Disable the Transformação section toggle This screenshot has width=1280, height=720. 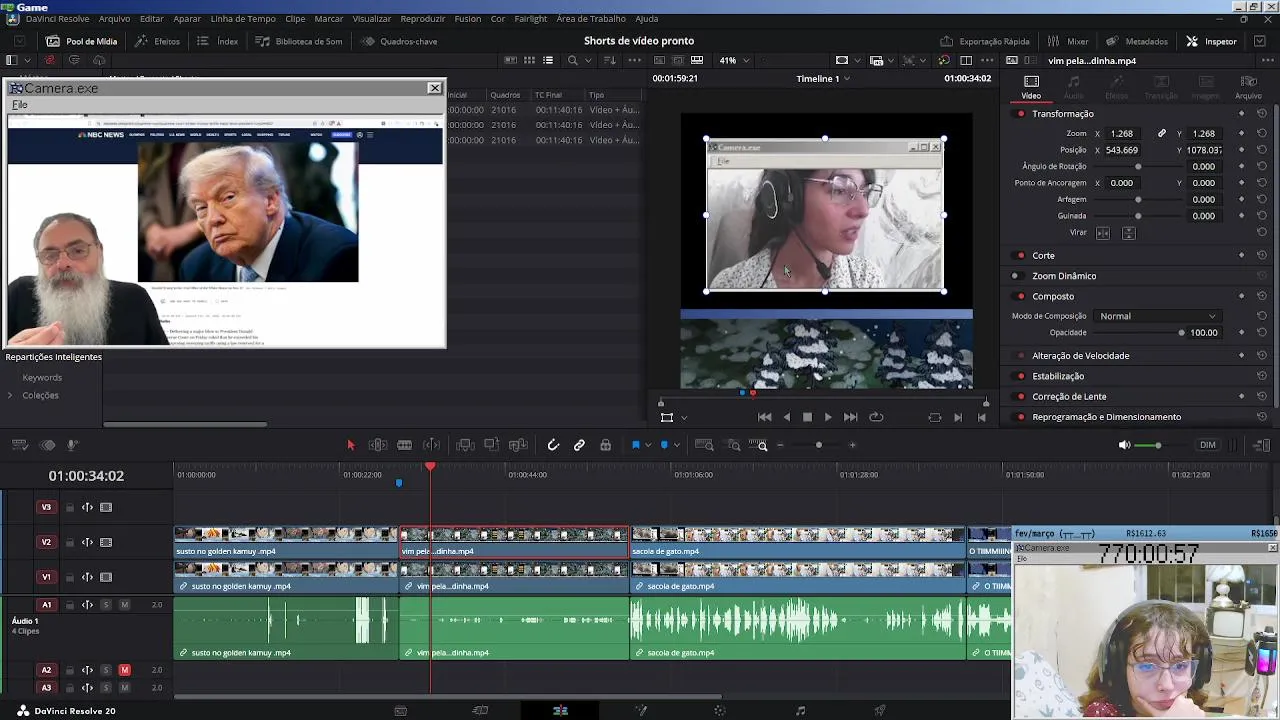(1020, 114)
